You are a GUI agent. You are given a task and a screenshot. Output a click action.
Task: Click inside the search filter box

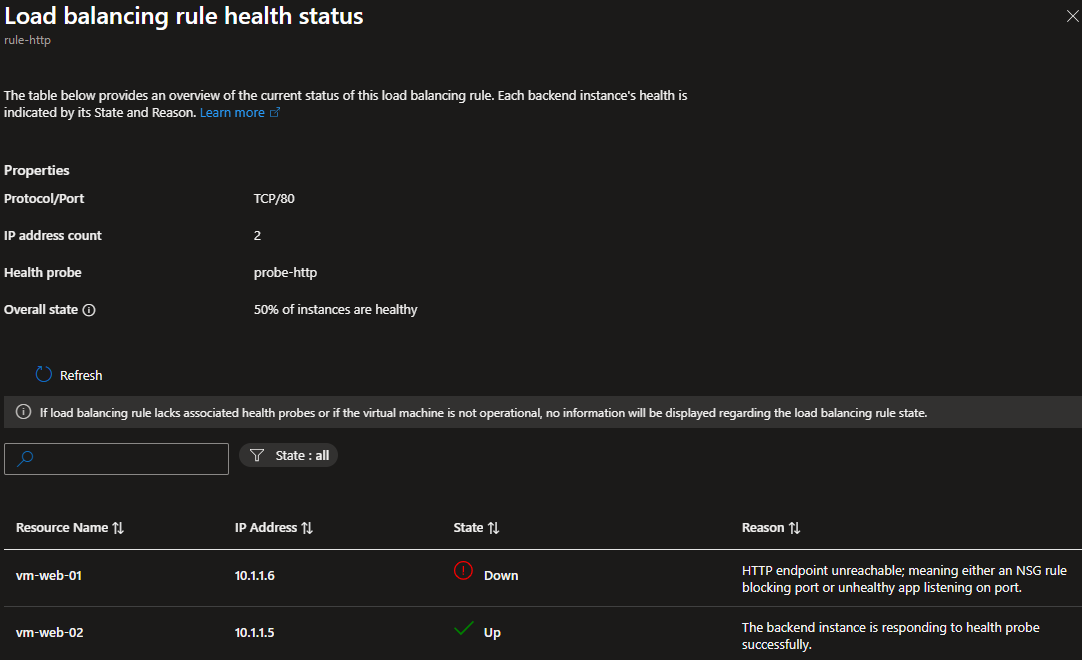tap(116, 458)
